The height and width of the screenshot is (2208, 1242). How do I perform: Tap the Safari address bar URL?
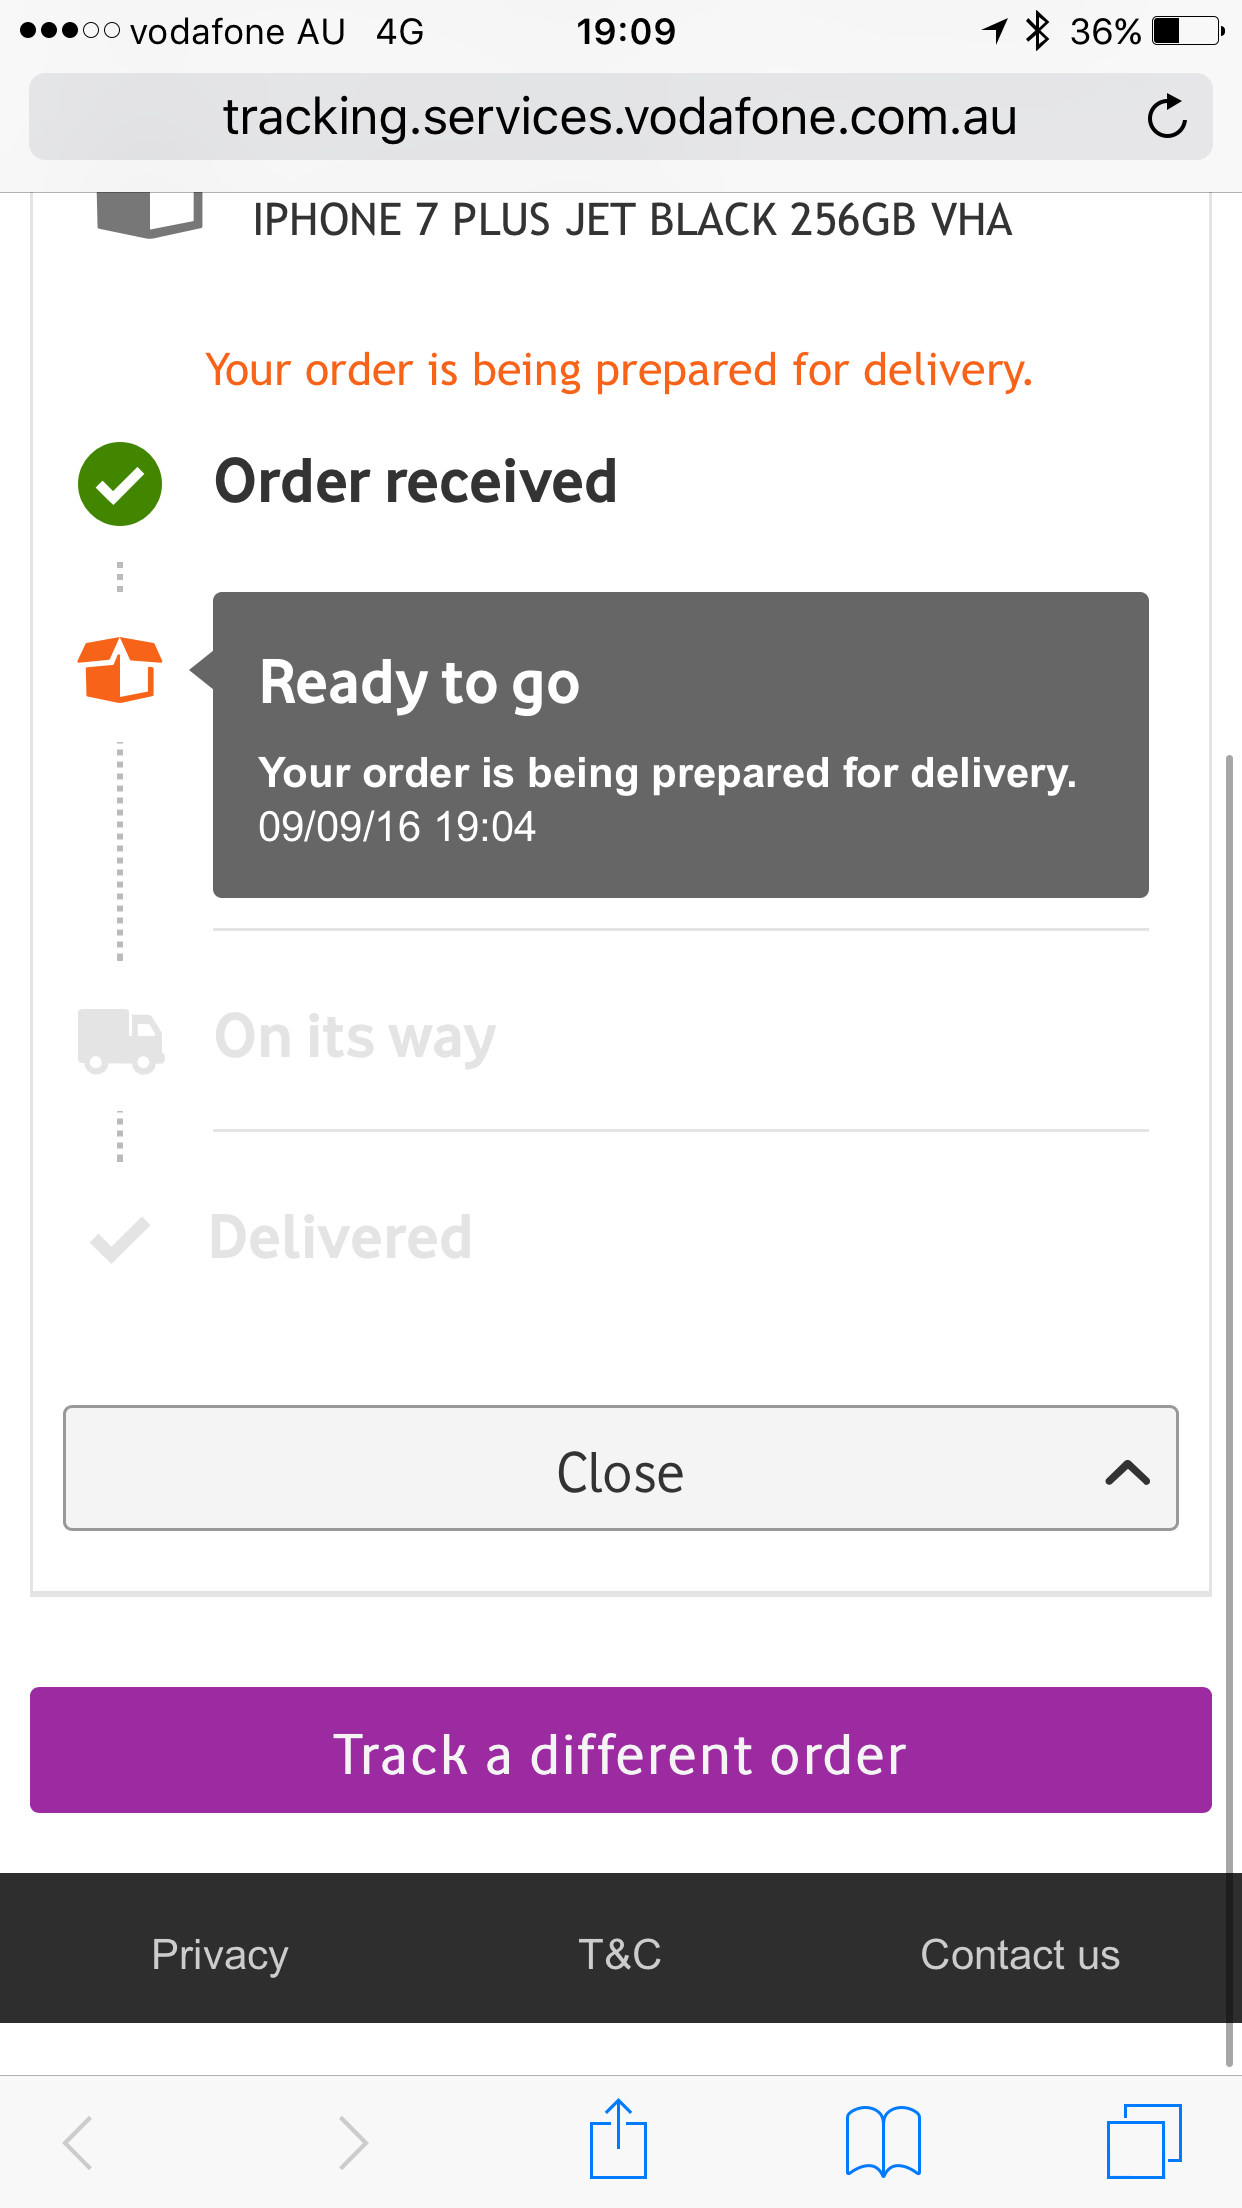[620, 117]
